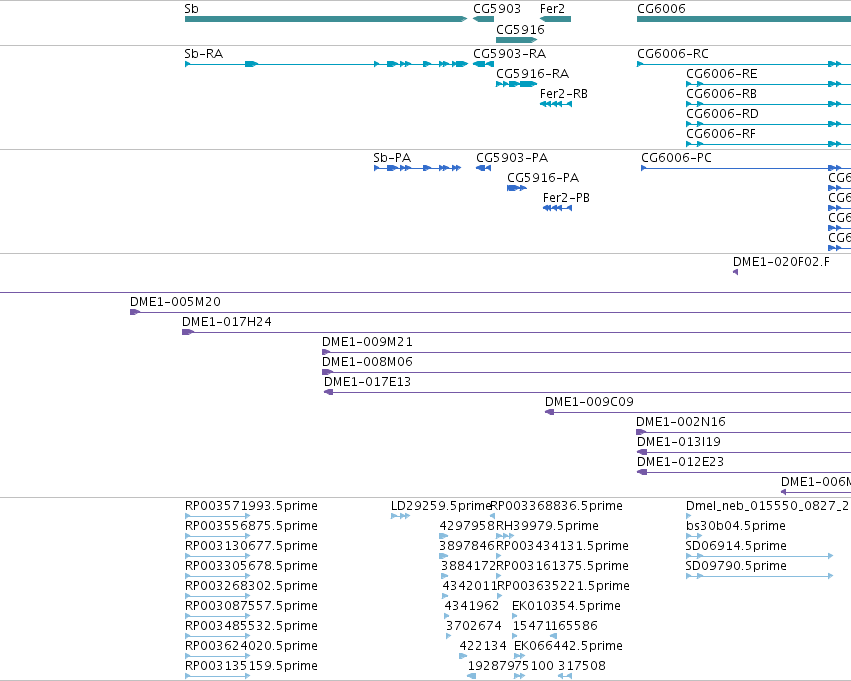Click the Fer2-PB protein label

click(x=566, y=198)
